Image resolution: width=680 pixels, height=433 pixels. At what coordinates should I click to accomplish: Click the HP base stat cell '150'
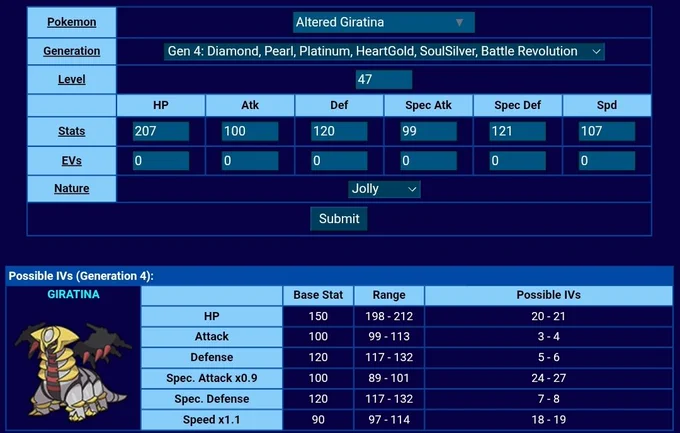(318, 316)
